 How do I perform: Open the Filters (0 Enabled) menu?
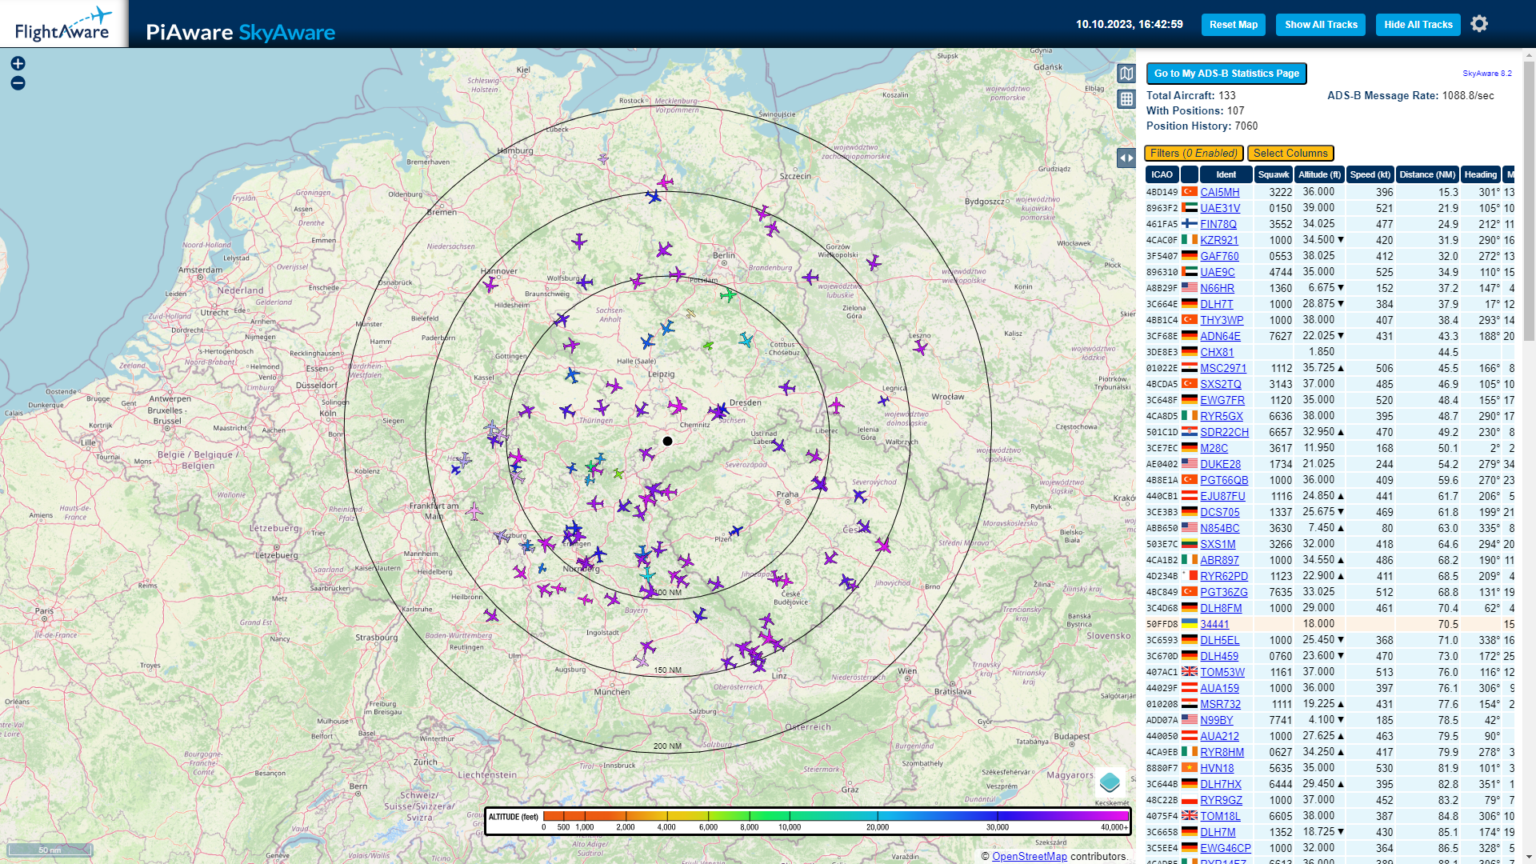1194,153
